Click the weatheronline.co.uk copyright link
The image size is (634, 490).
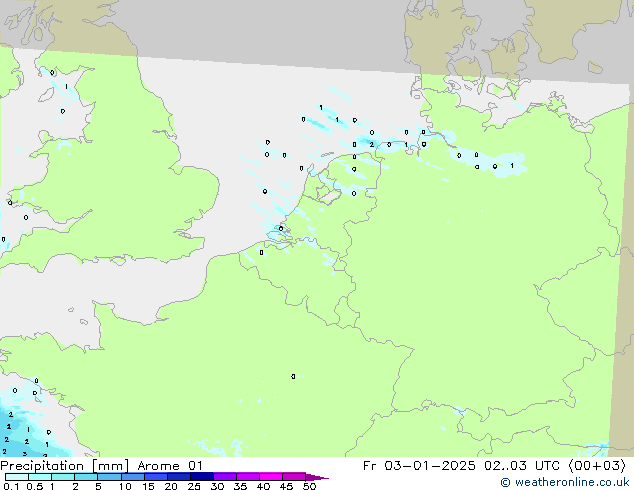[564, 482]
